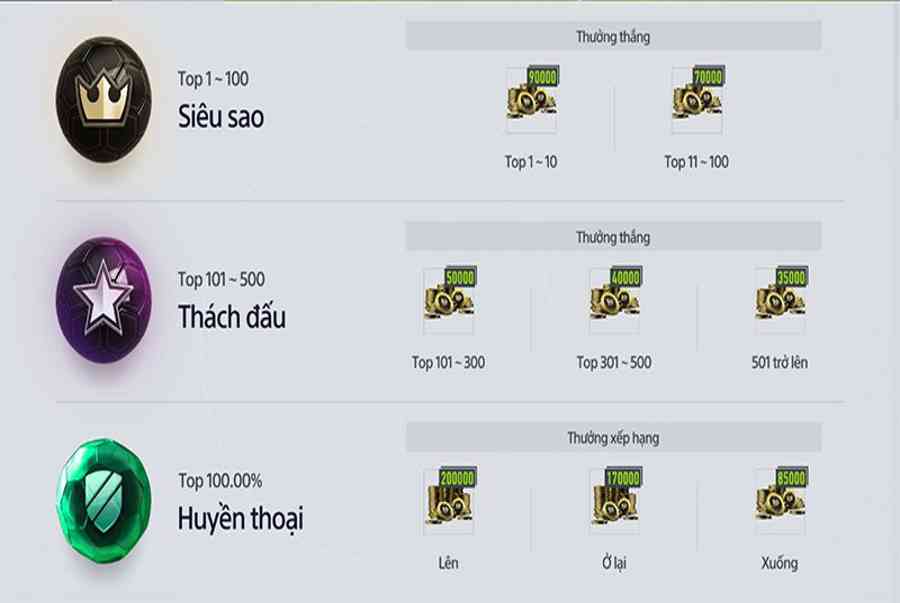This screenshot has height=603, width=900.
Task: Open the 170000 coin ranking reward
Action: click(x=615, y=500)
